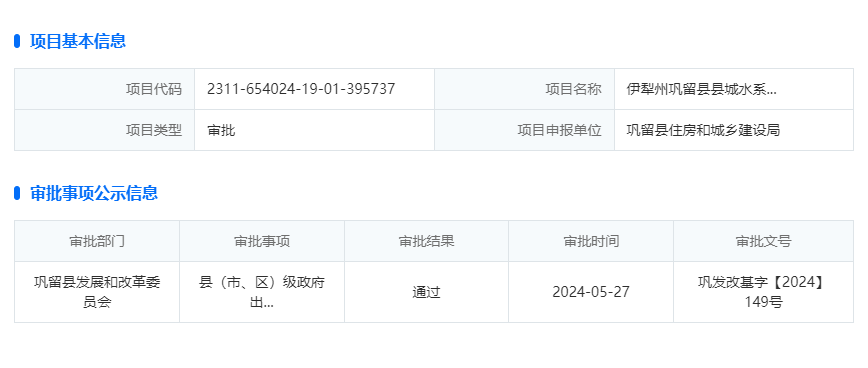868x368 pixels.
Task: Click the 审批文号 column header
Action: [763, 241]
